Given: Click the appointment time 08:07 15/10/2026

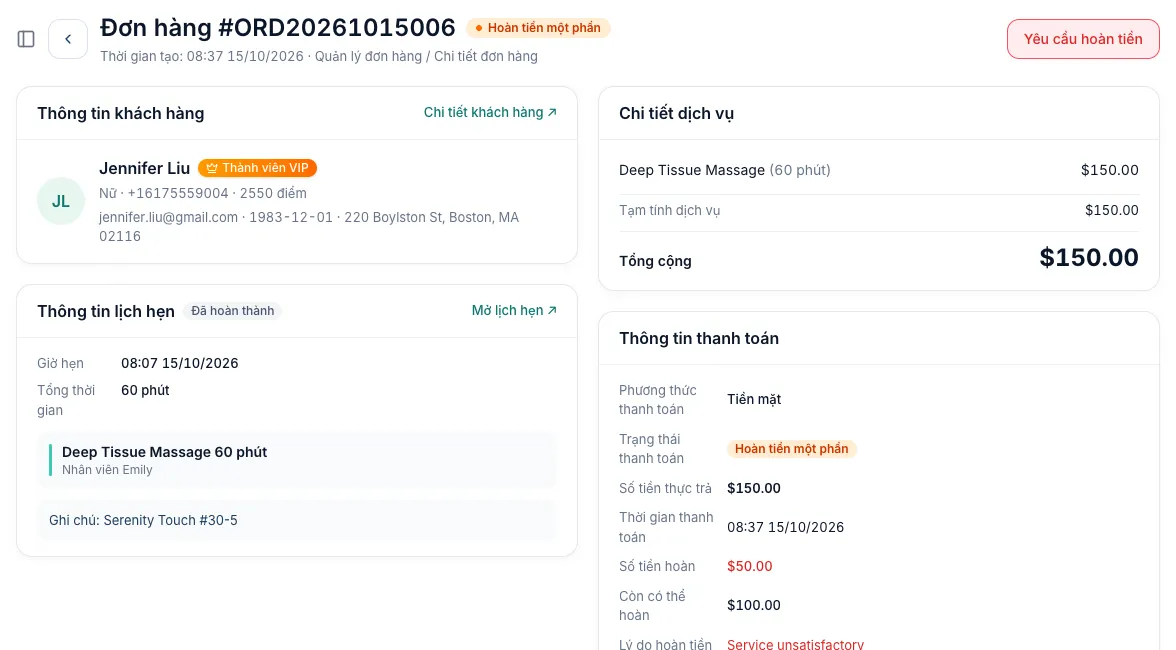Looking at the screenshot, I should (x=180, y=364).
